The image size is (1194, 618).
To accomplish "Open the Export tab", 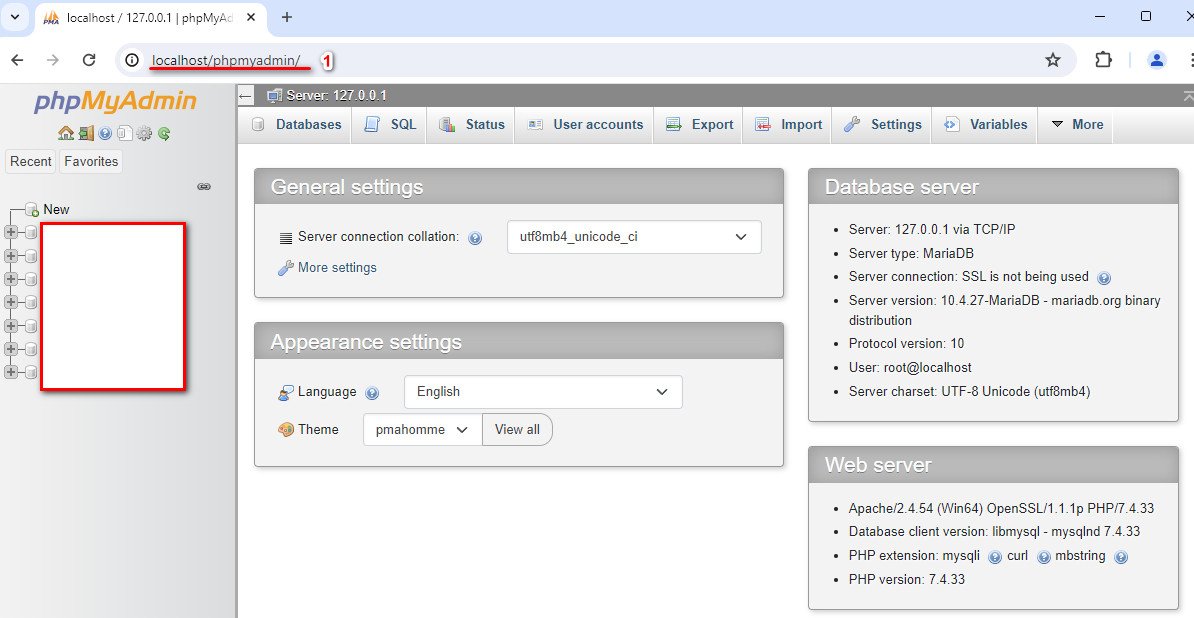I will point(698,125).
